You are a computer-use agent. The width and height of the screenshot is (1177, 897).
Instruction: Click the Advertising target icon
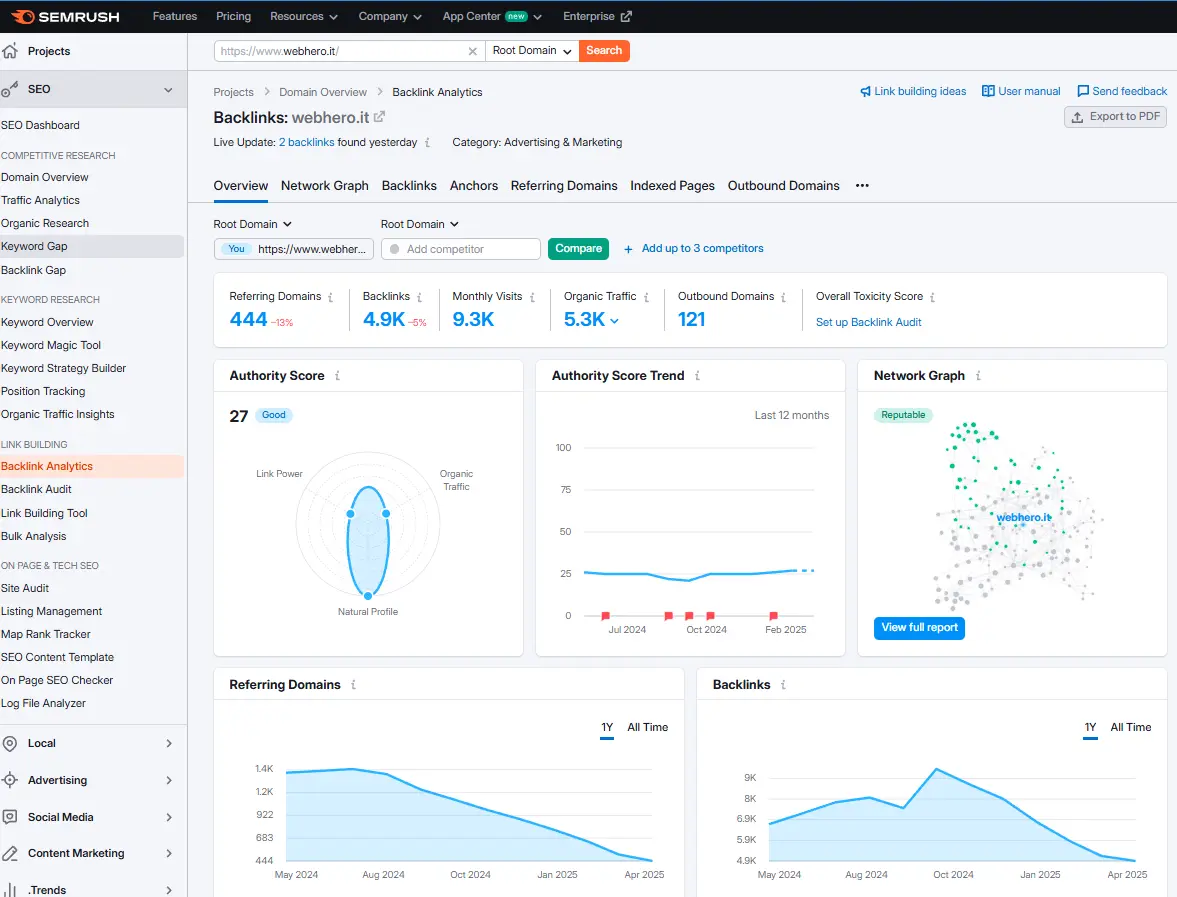(x=10, y=780)
